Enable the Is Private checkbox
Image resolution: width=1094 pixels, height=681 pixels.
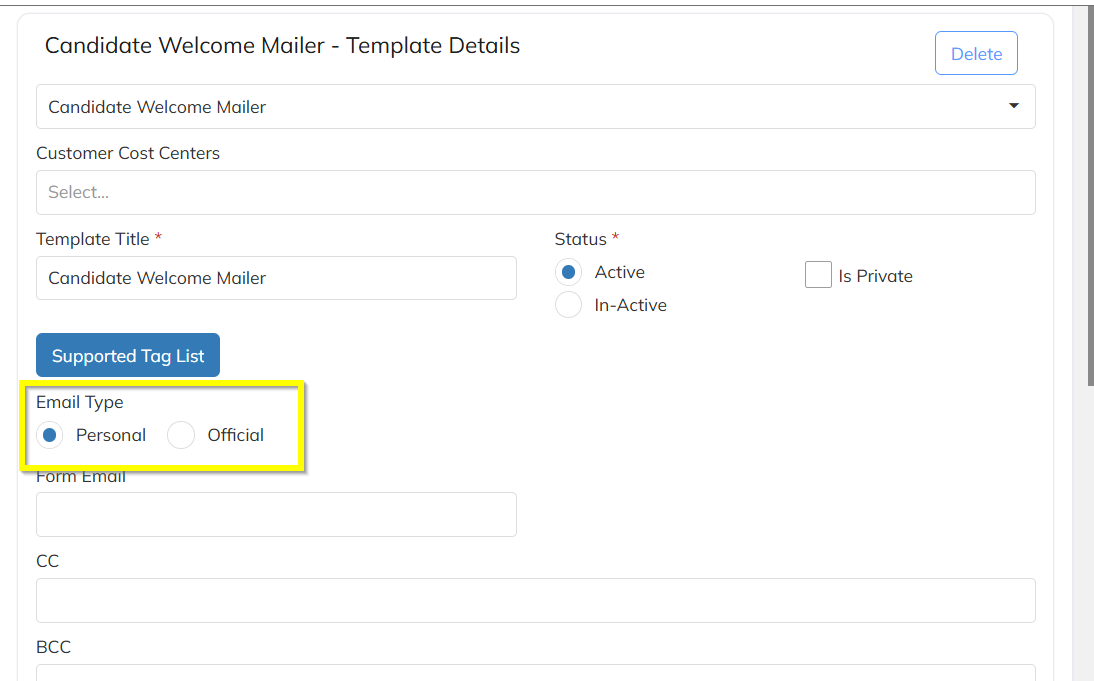[818, 275]
